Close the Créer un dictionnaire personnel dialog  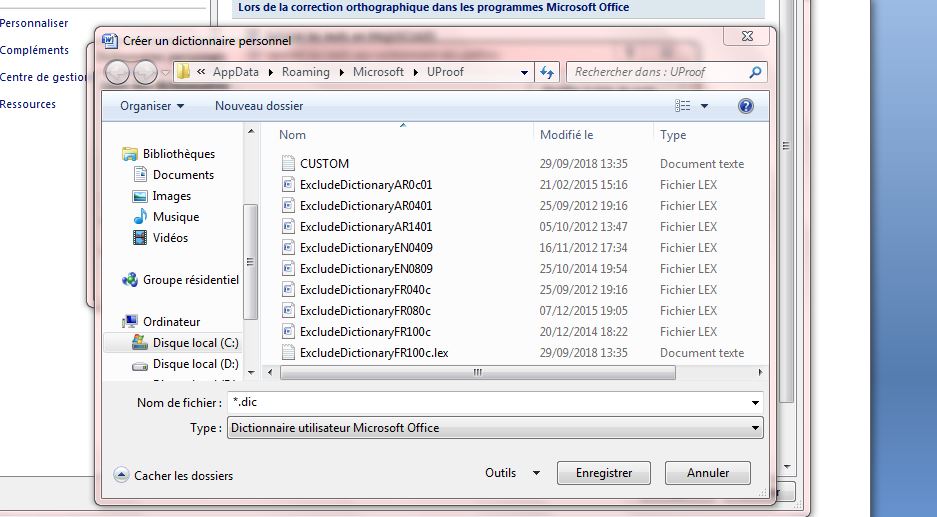click(x=747, y=36)
